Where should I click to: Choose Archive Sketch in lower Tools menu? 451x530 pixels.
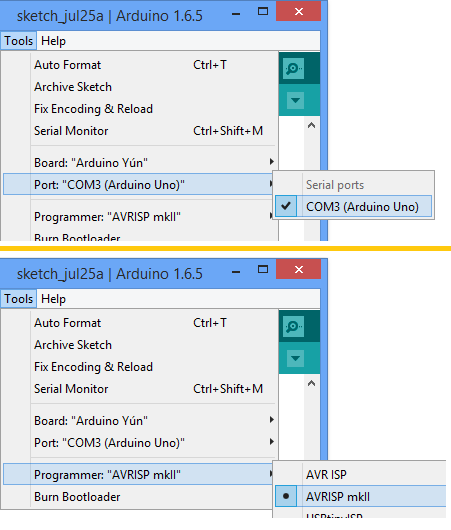(141, 345)
